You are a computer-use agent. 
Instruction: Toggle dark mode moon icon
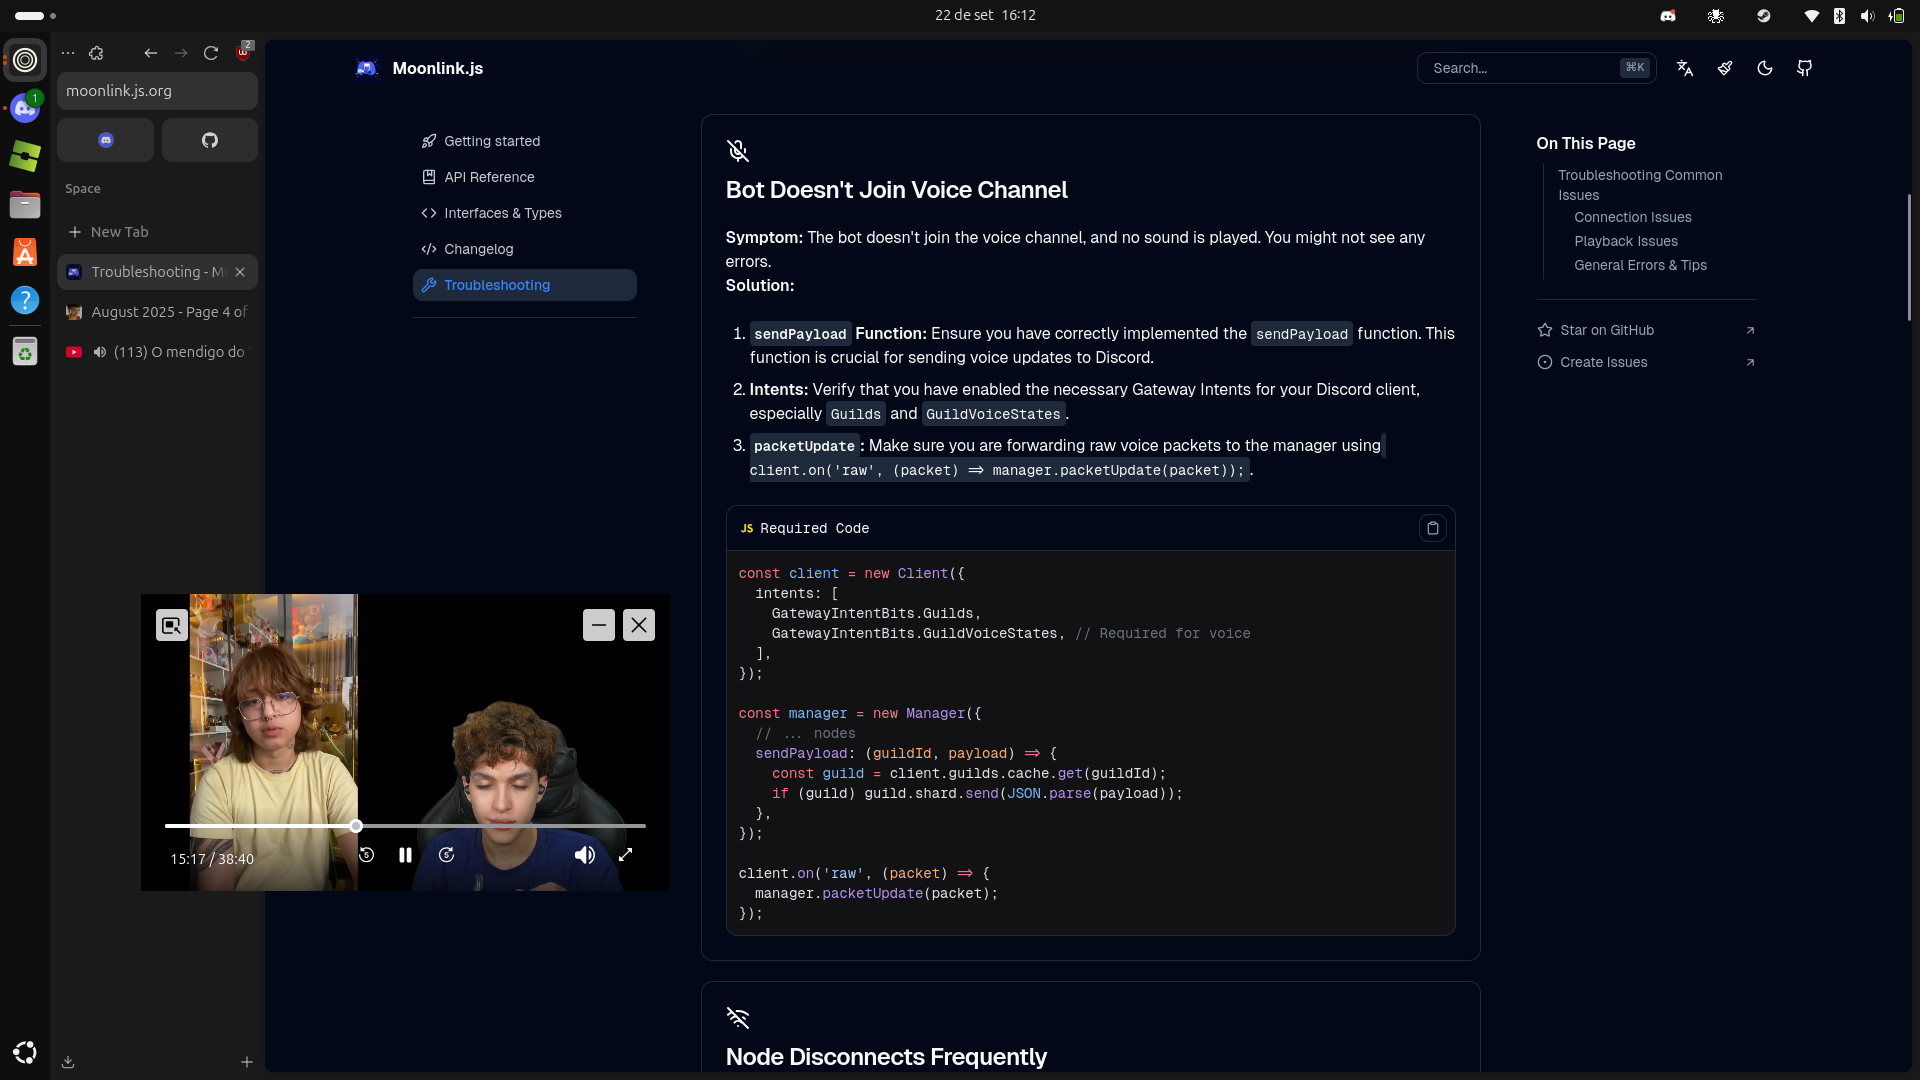coord(1765,68)
